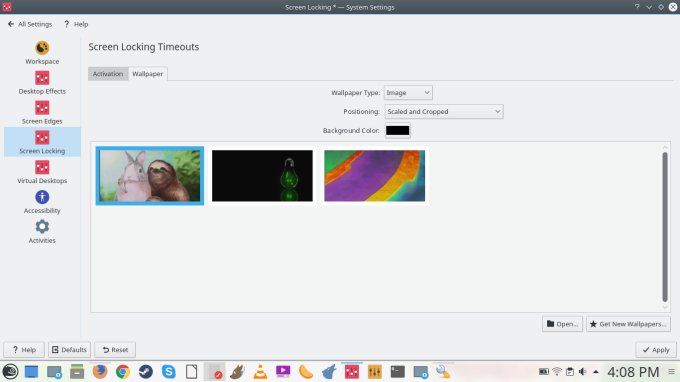Click the Reset button
This screenshot has width=680, height=382.
[115, 349]
